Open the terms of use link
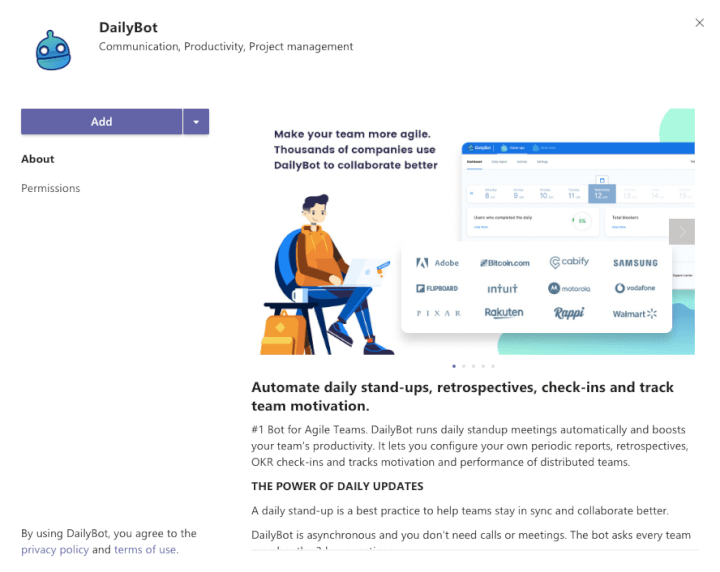 coord(145,550)
